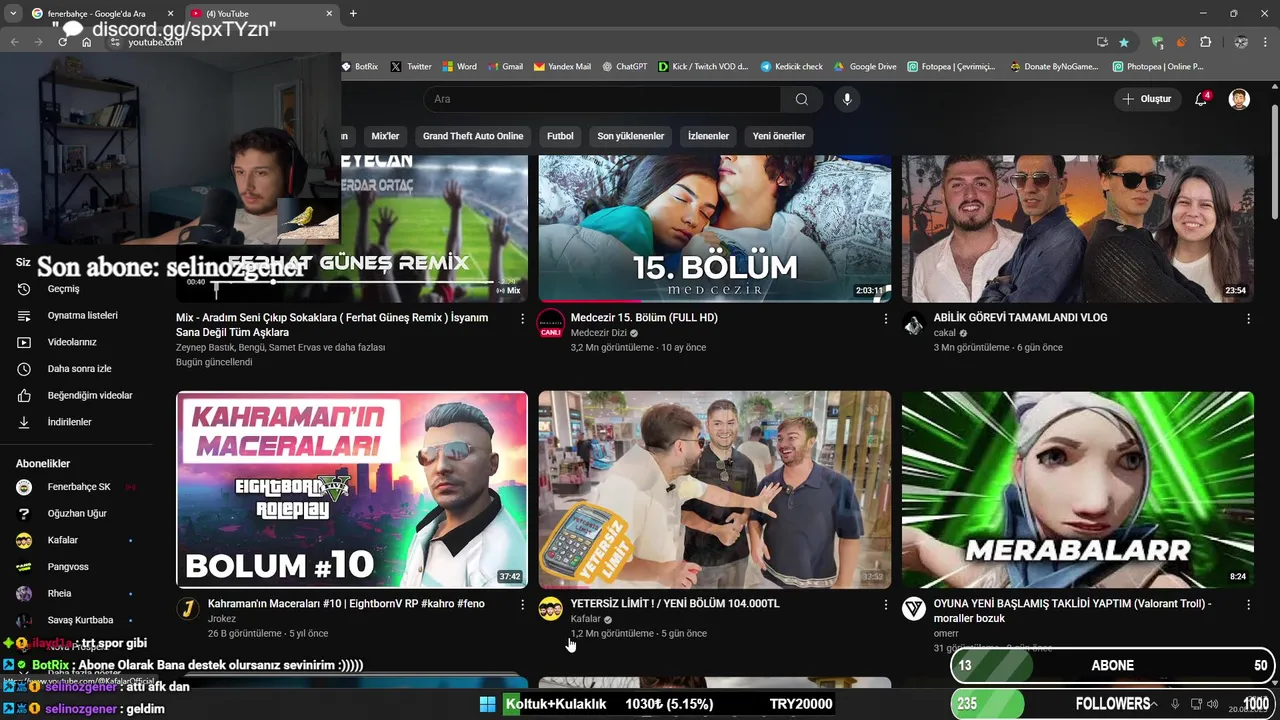Open the Gmail bookmark
1280x720 pixels.
click(x=505, y=66)
